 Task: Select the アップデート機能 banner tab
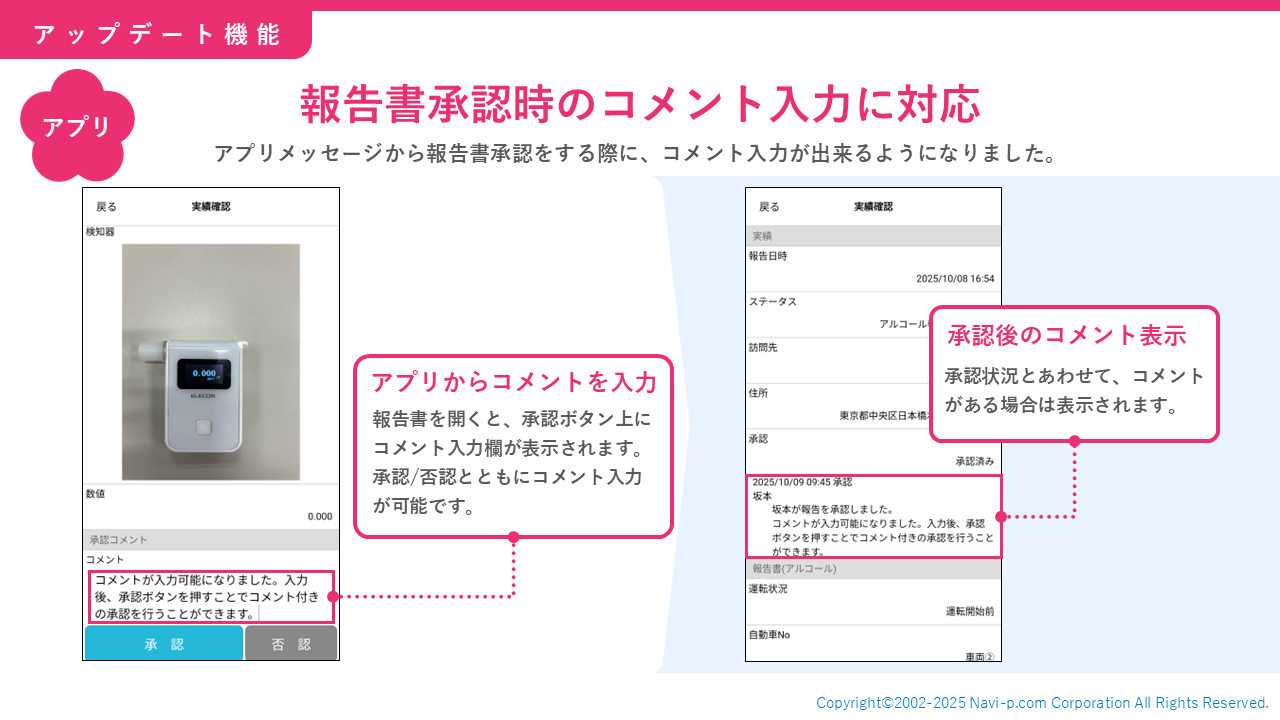tap(156, 34)
